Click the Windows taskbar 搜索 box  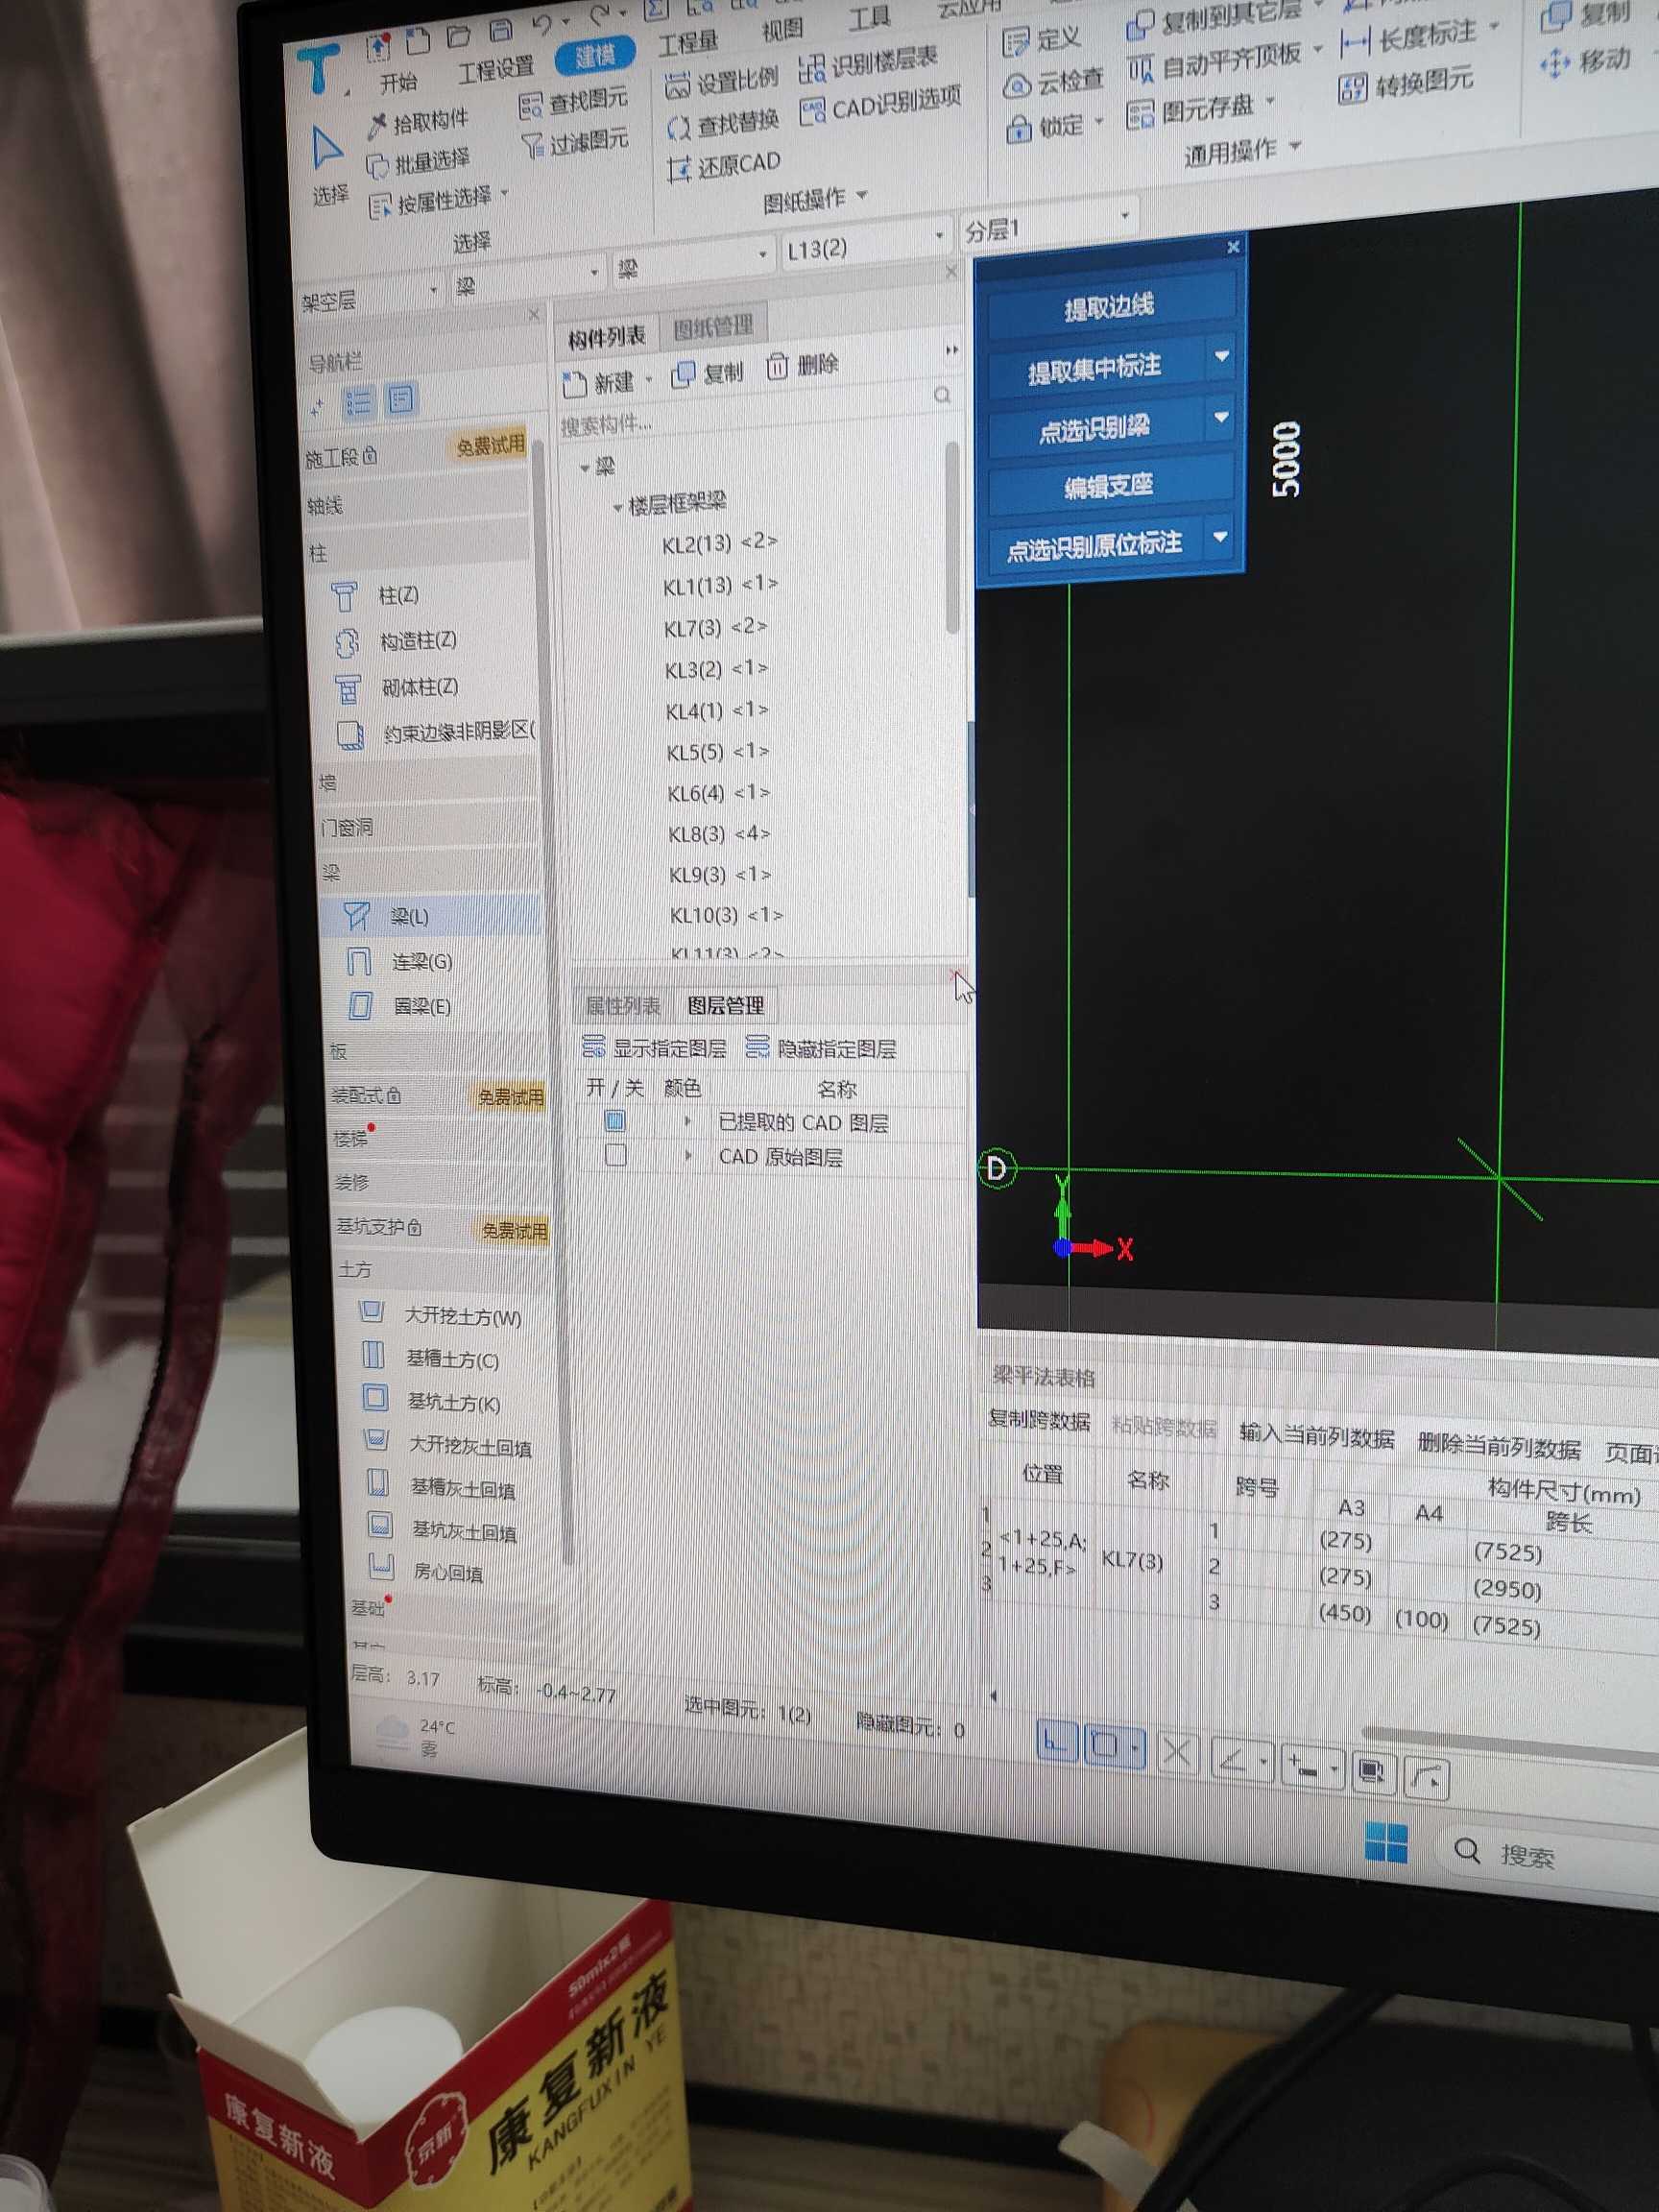click(x=1547, y=1854)
